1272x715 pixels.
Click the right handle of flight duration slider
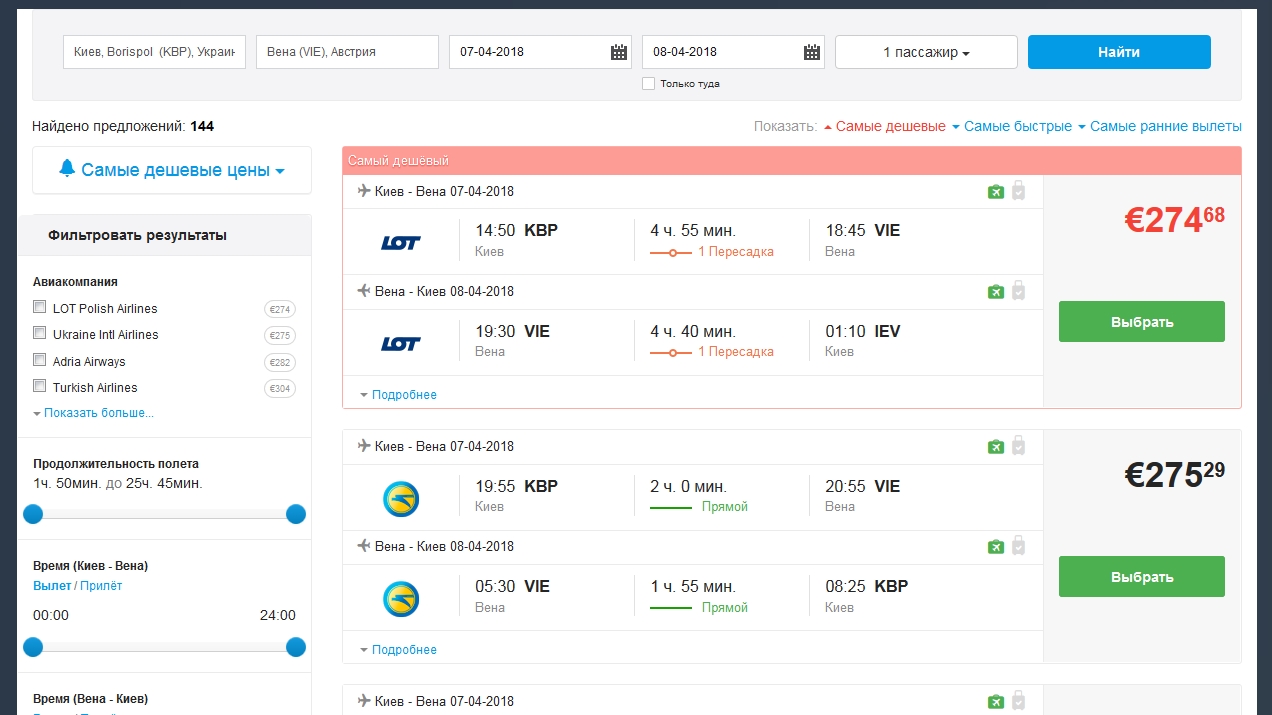[x=296, y=514]
